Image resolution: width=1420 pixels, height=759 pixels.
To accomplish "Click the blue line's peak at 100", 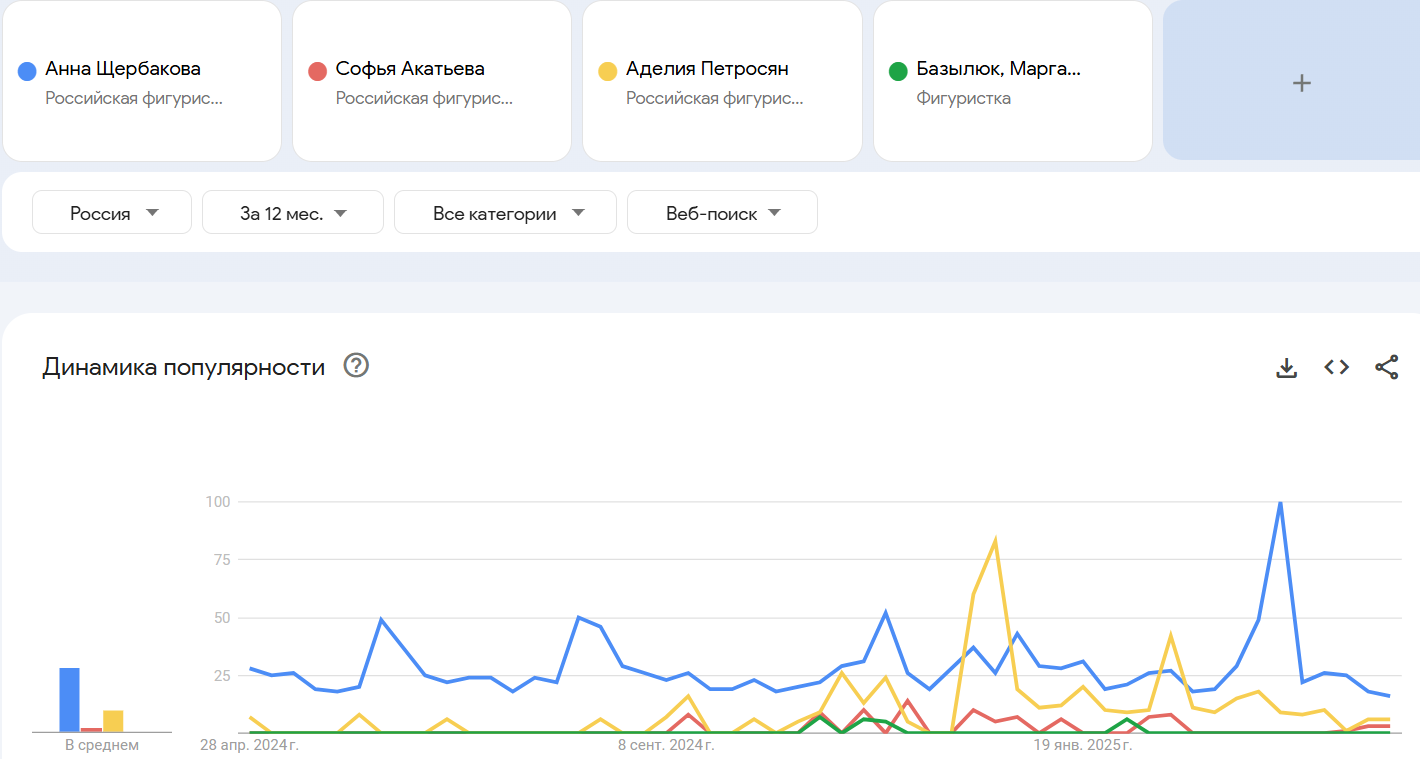I will (1280, 503).
